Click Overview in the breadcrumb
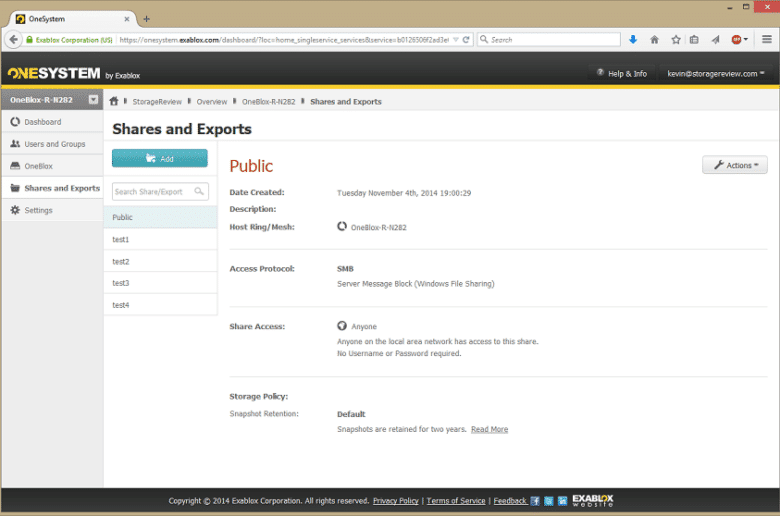The width and height of the screenshot is (780, 516). [x=211, y=102]
